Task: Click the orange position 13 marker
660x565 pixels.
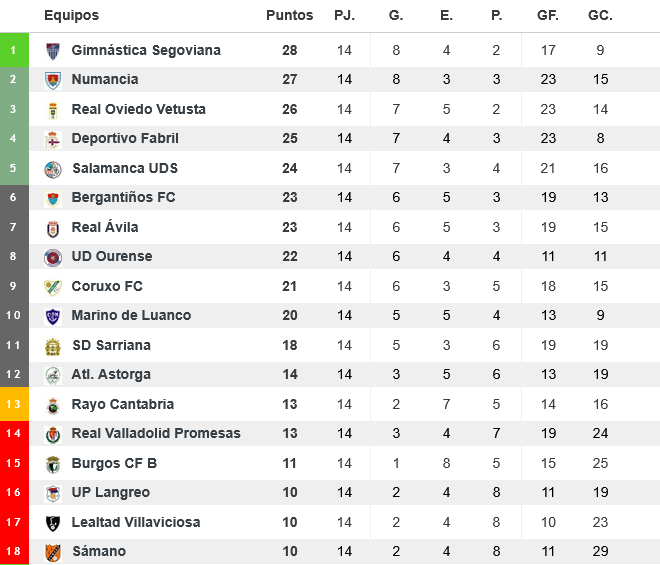Action: (14, 405)
